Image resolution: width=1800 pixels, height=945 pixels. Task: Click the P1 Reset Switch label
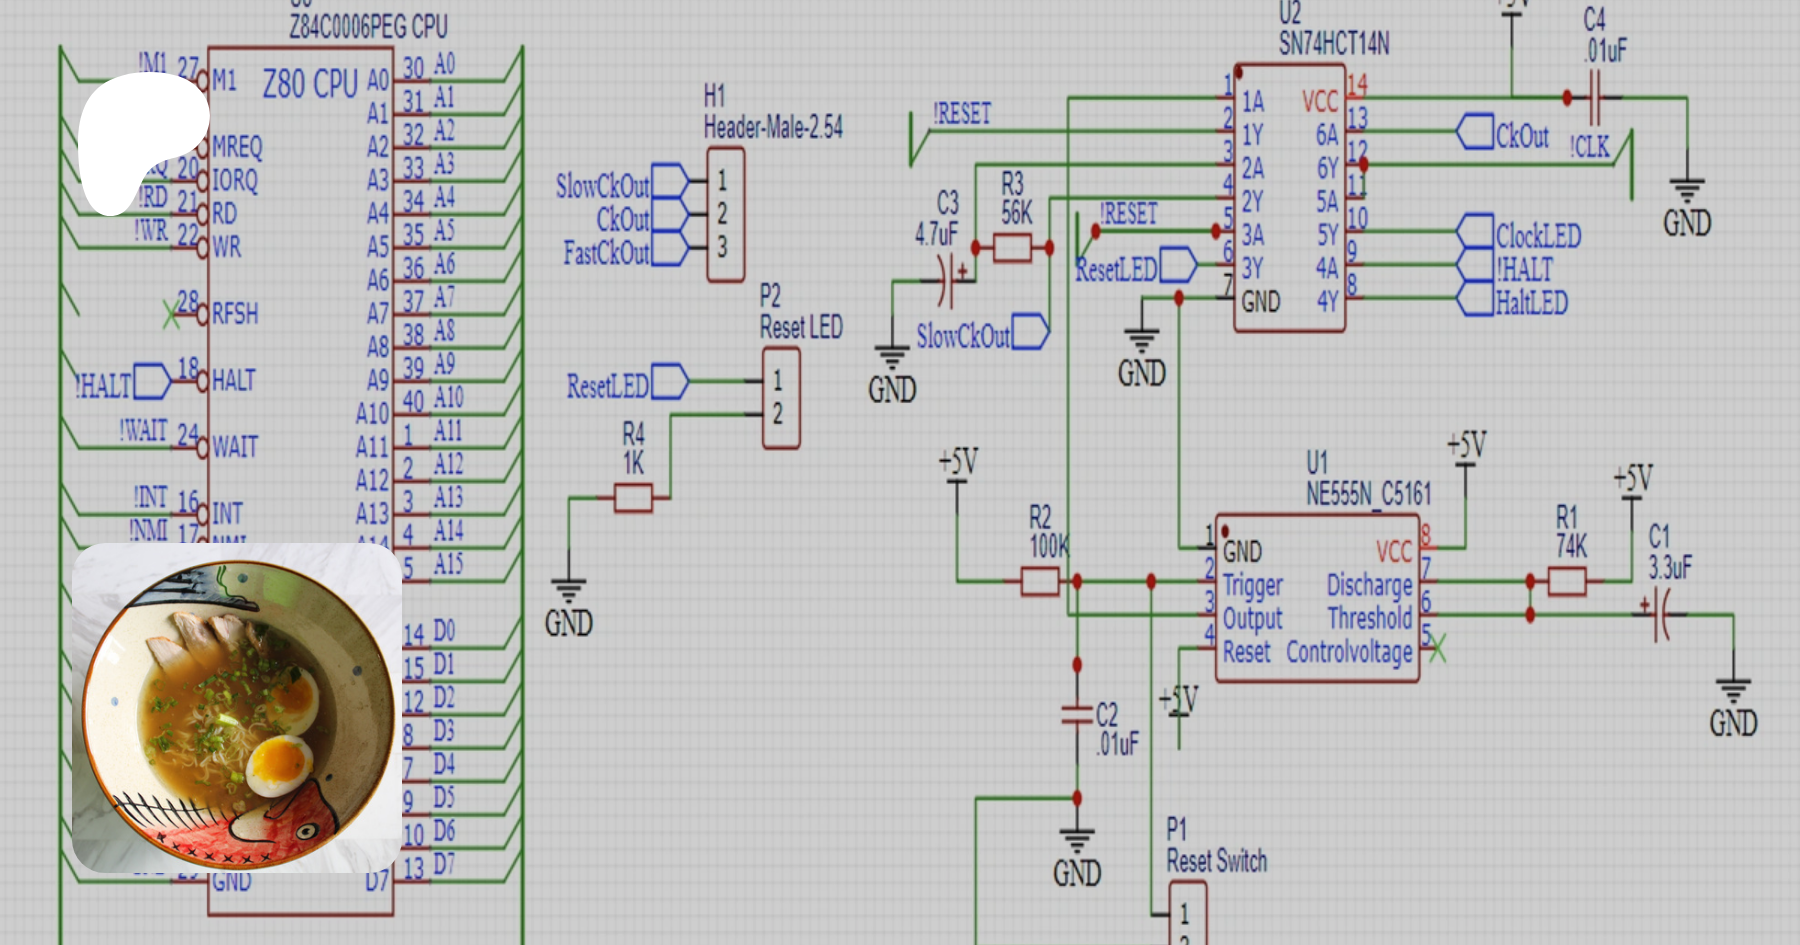1216,847
